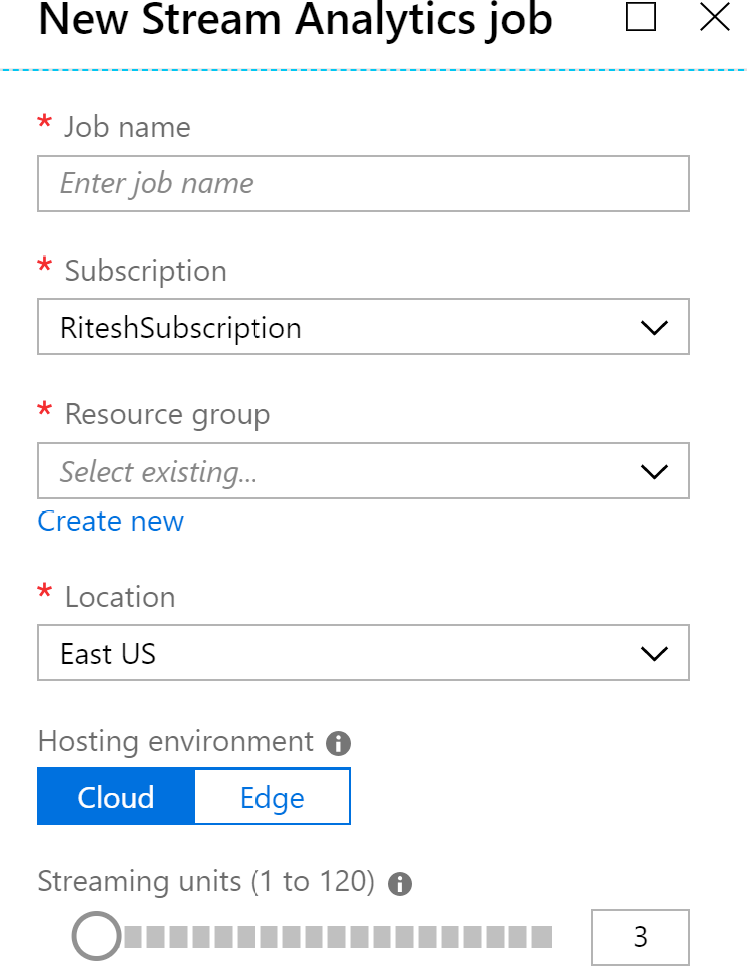Screen dimensions: 747x966
Task: Click the Create new link
Action: (x=111, y=521)
